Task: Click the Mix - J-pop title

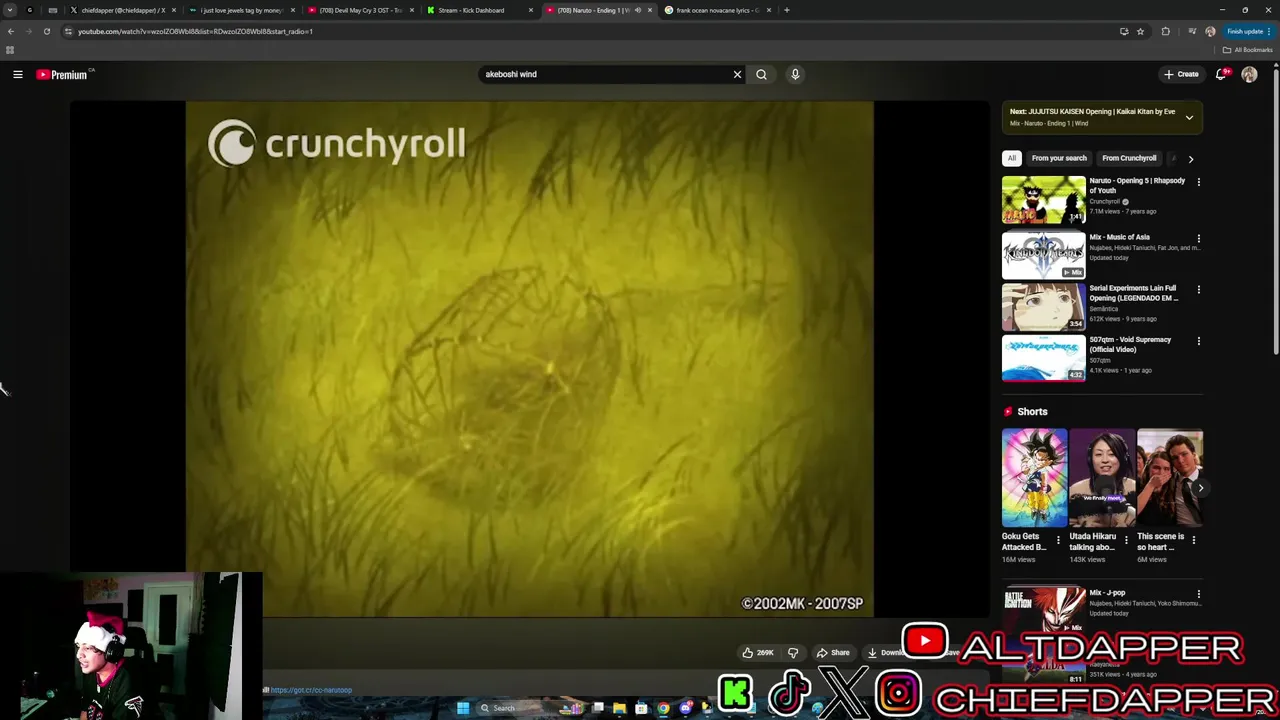Action: pos(1107,593)
